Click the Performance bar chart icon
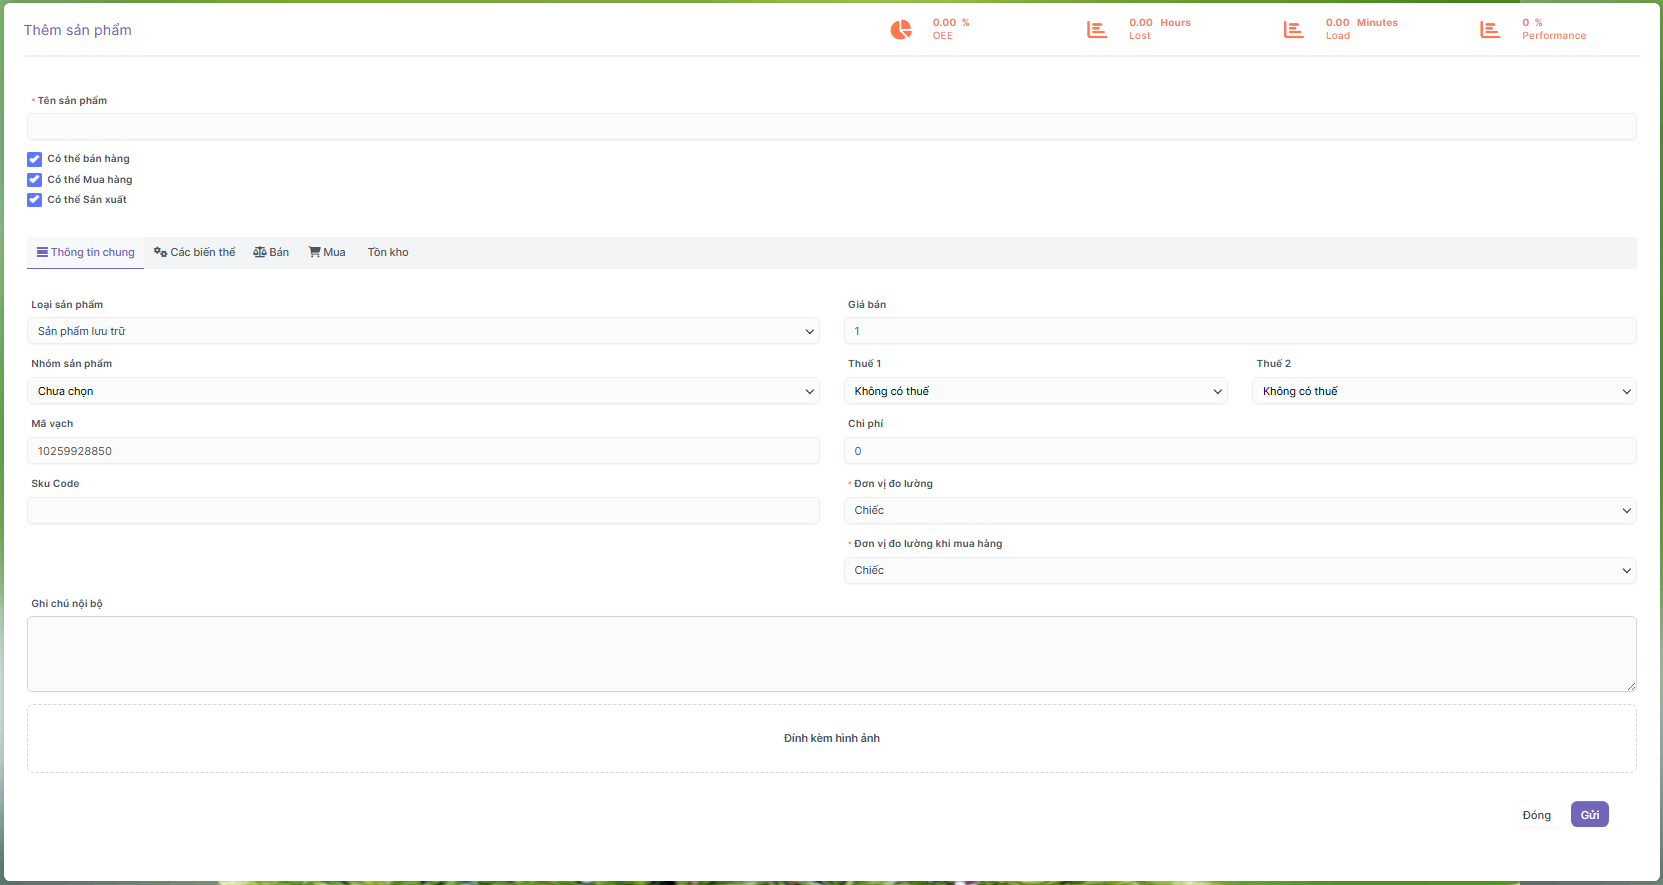The image size is (1663, 885). click(x=1490, y=30)
